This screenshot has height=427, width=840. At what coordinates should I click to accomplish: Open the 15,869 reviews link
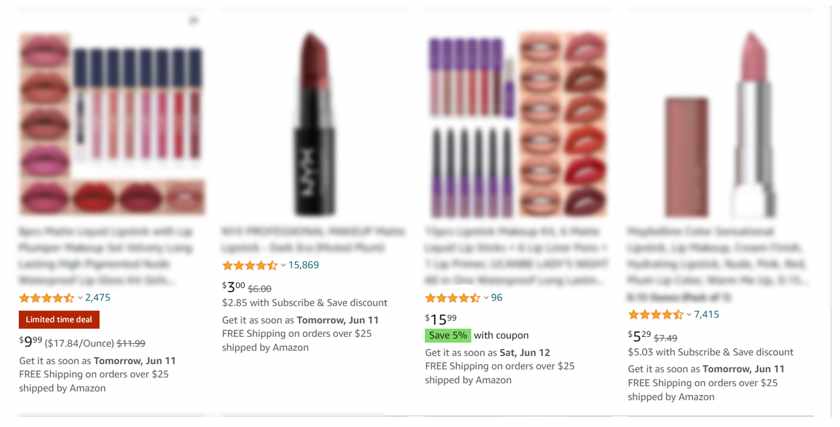pyautogui.click(x=303, y=265)
